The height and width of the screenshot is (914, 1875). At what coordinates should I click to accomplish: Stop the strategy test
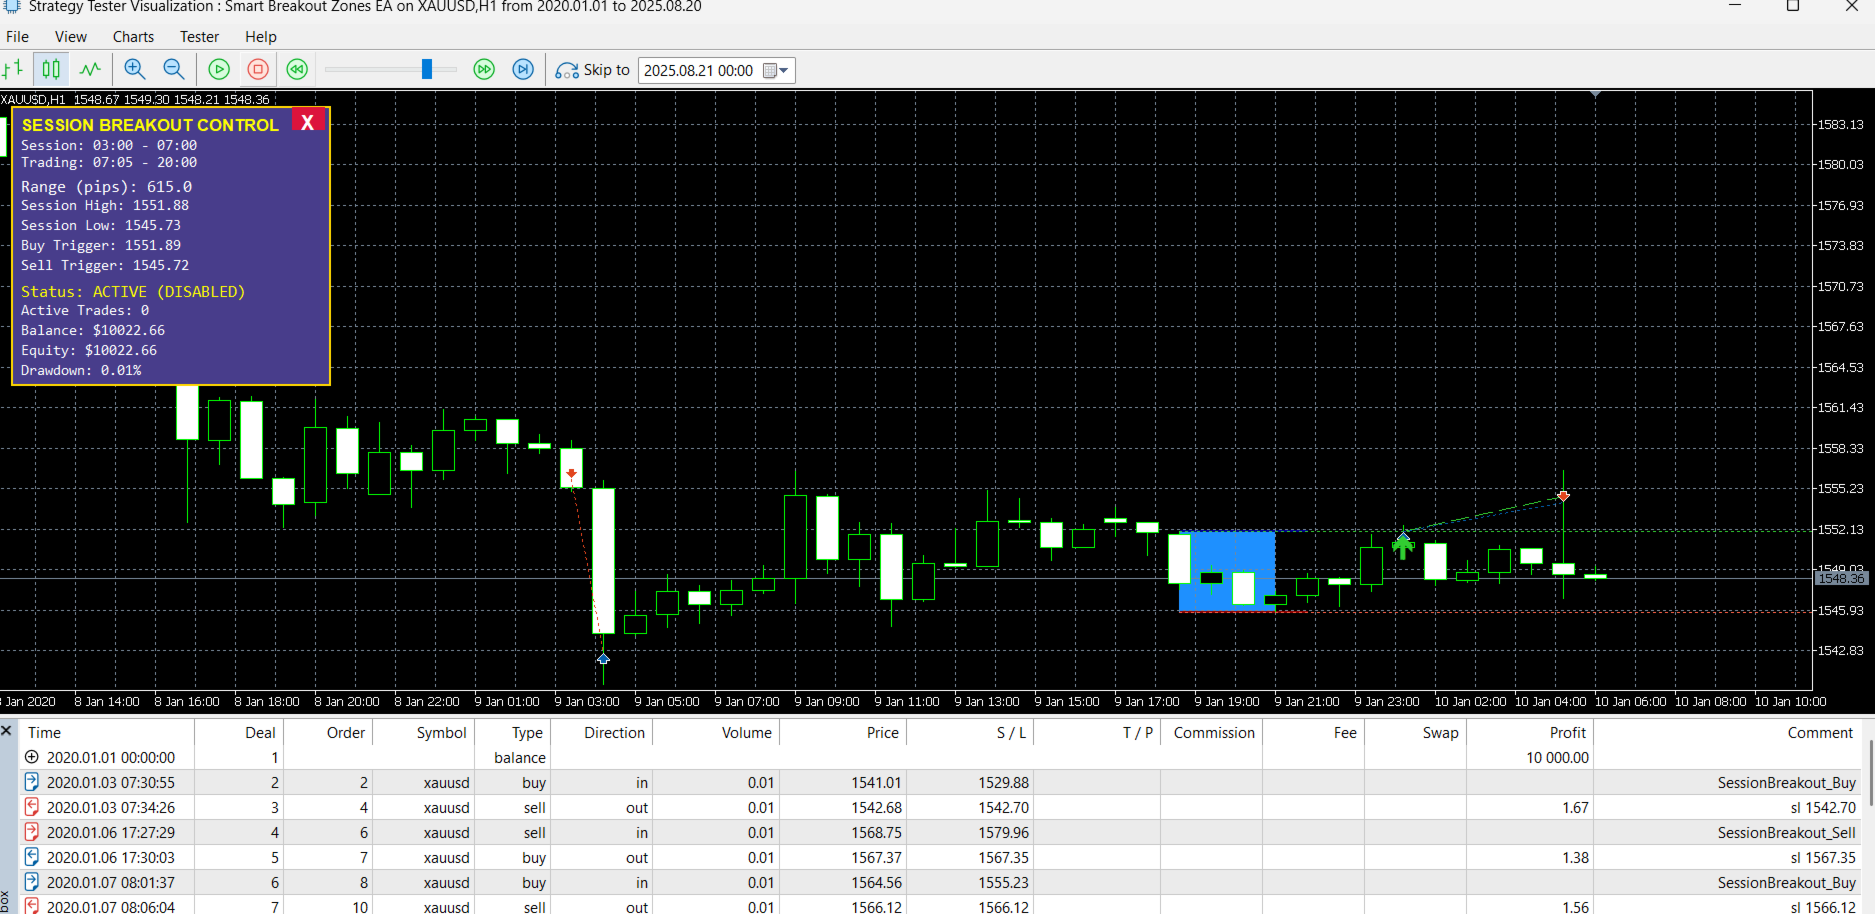pyautogui.click(x=258, y=70)
